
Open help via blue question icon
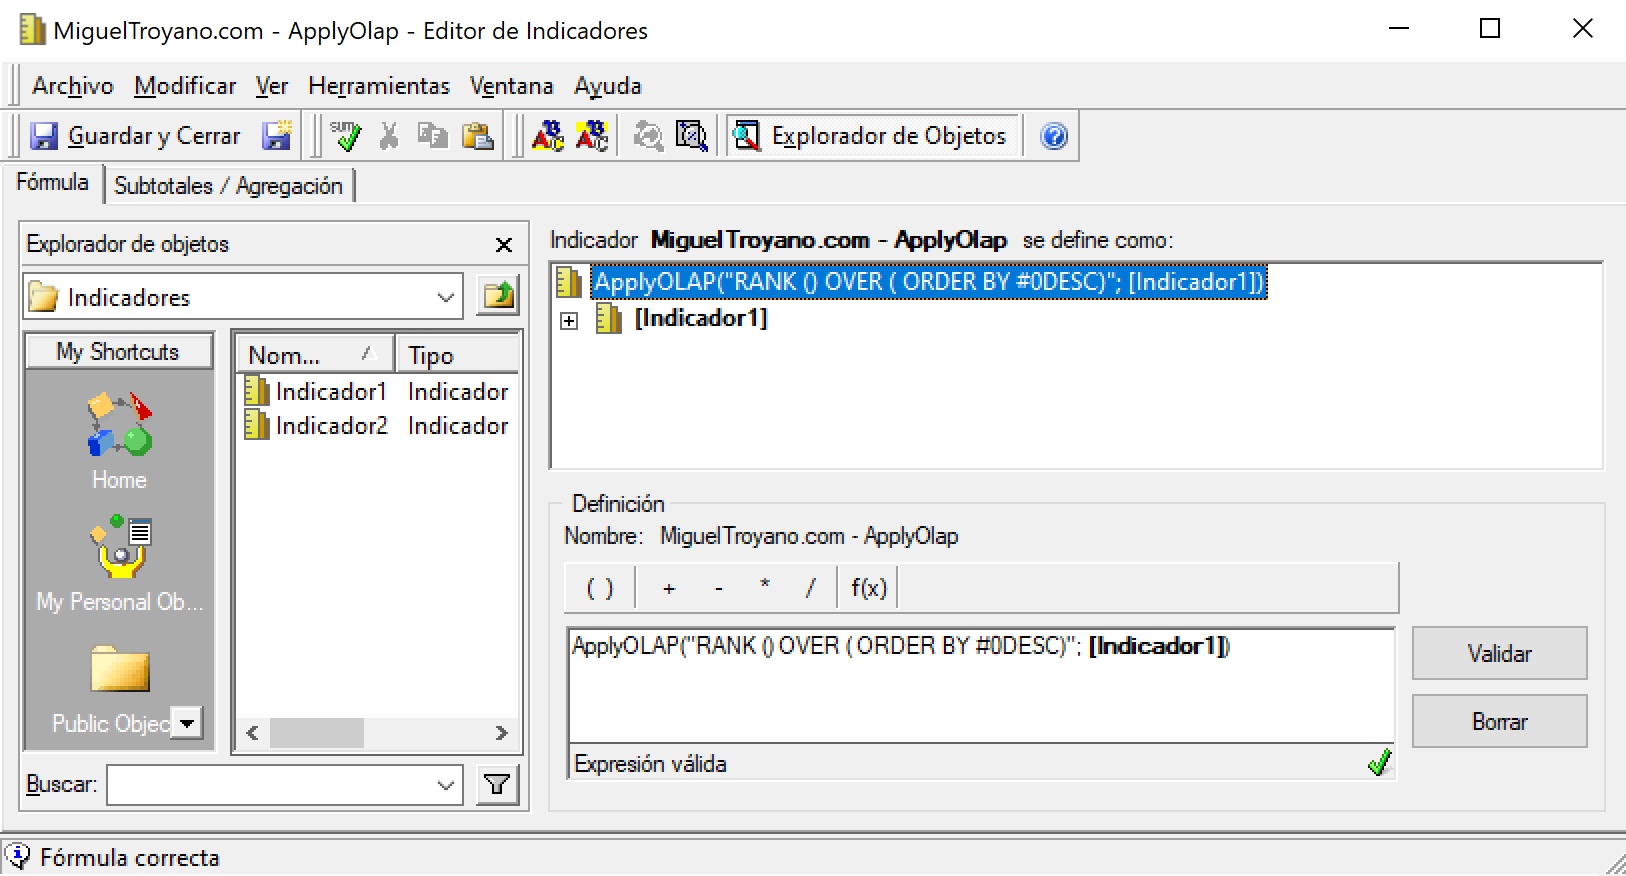click(x=1054, y=136)
